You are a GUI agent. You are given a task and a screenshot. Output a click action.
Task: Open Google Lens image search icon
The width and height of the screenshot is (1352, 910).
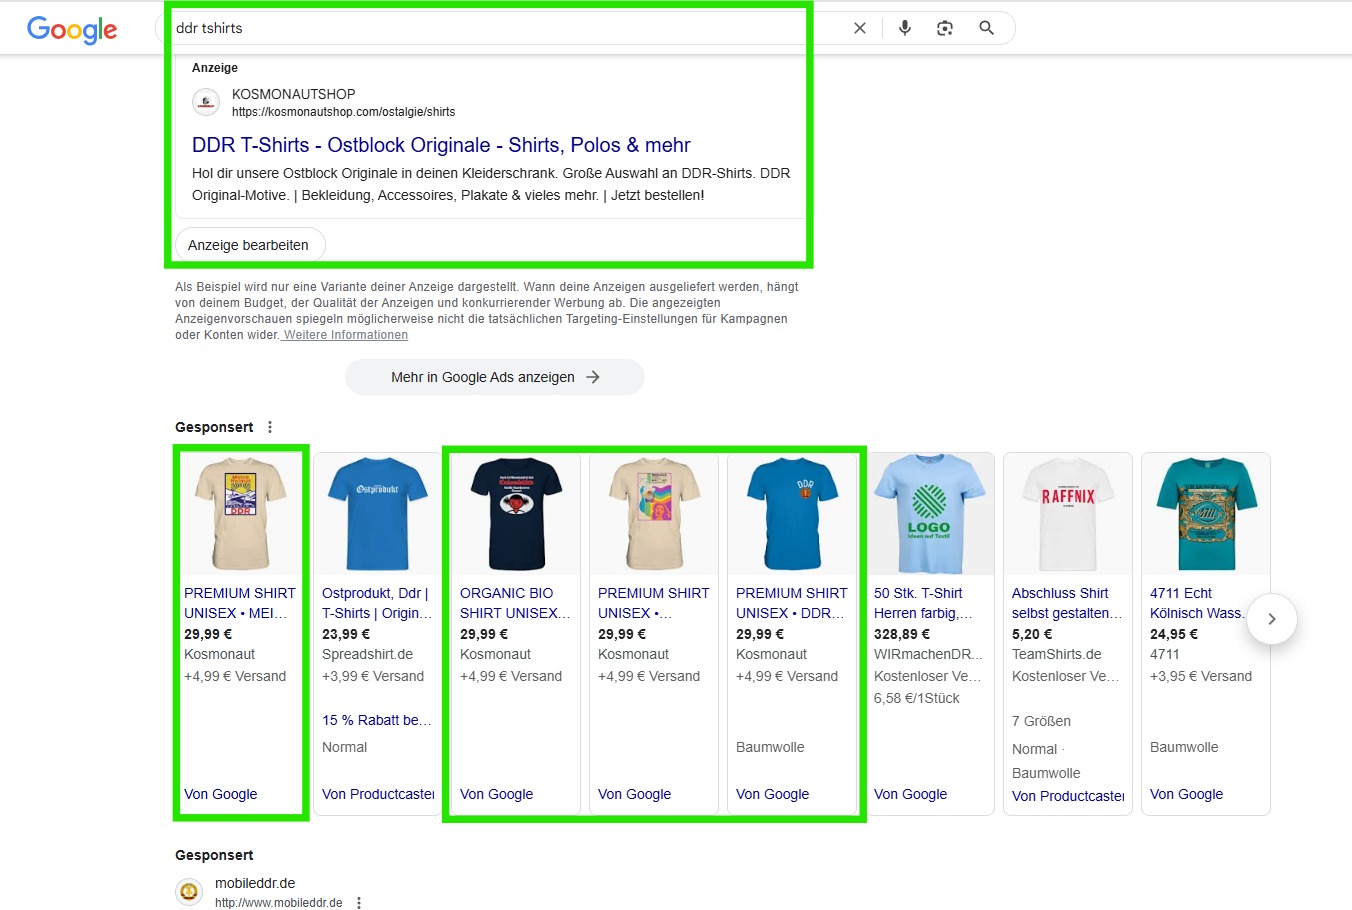point(945,28)
